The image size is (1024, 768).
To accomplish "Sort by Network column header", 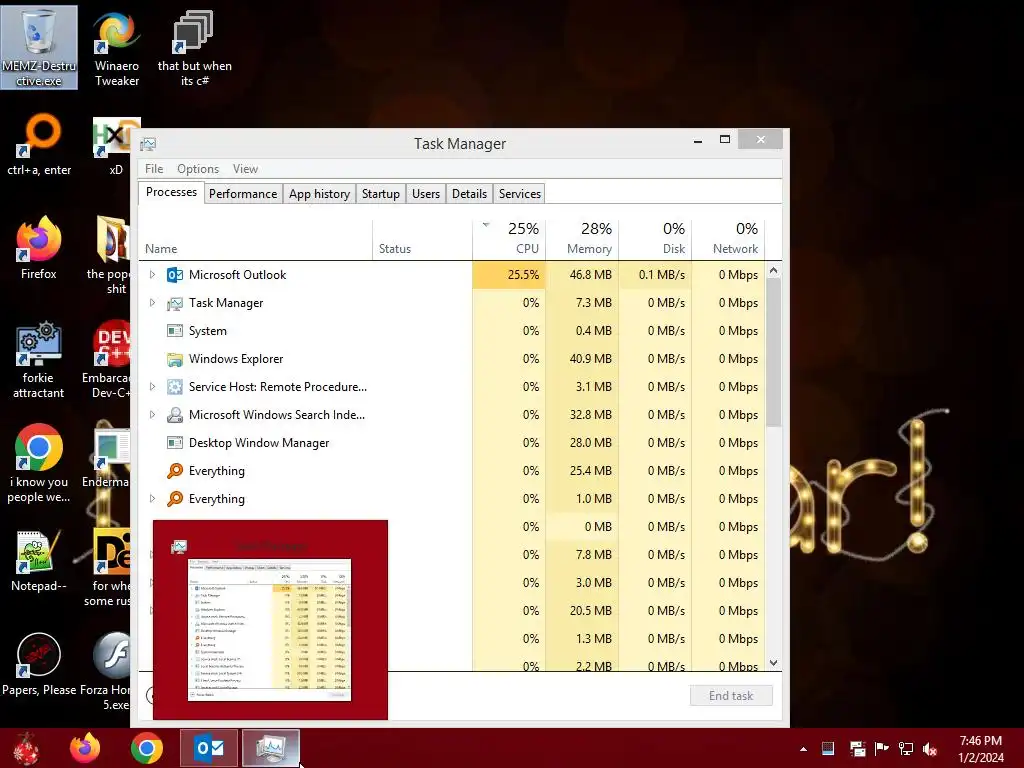I will (728, 239).
